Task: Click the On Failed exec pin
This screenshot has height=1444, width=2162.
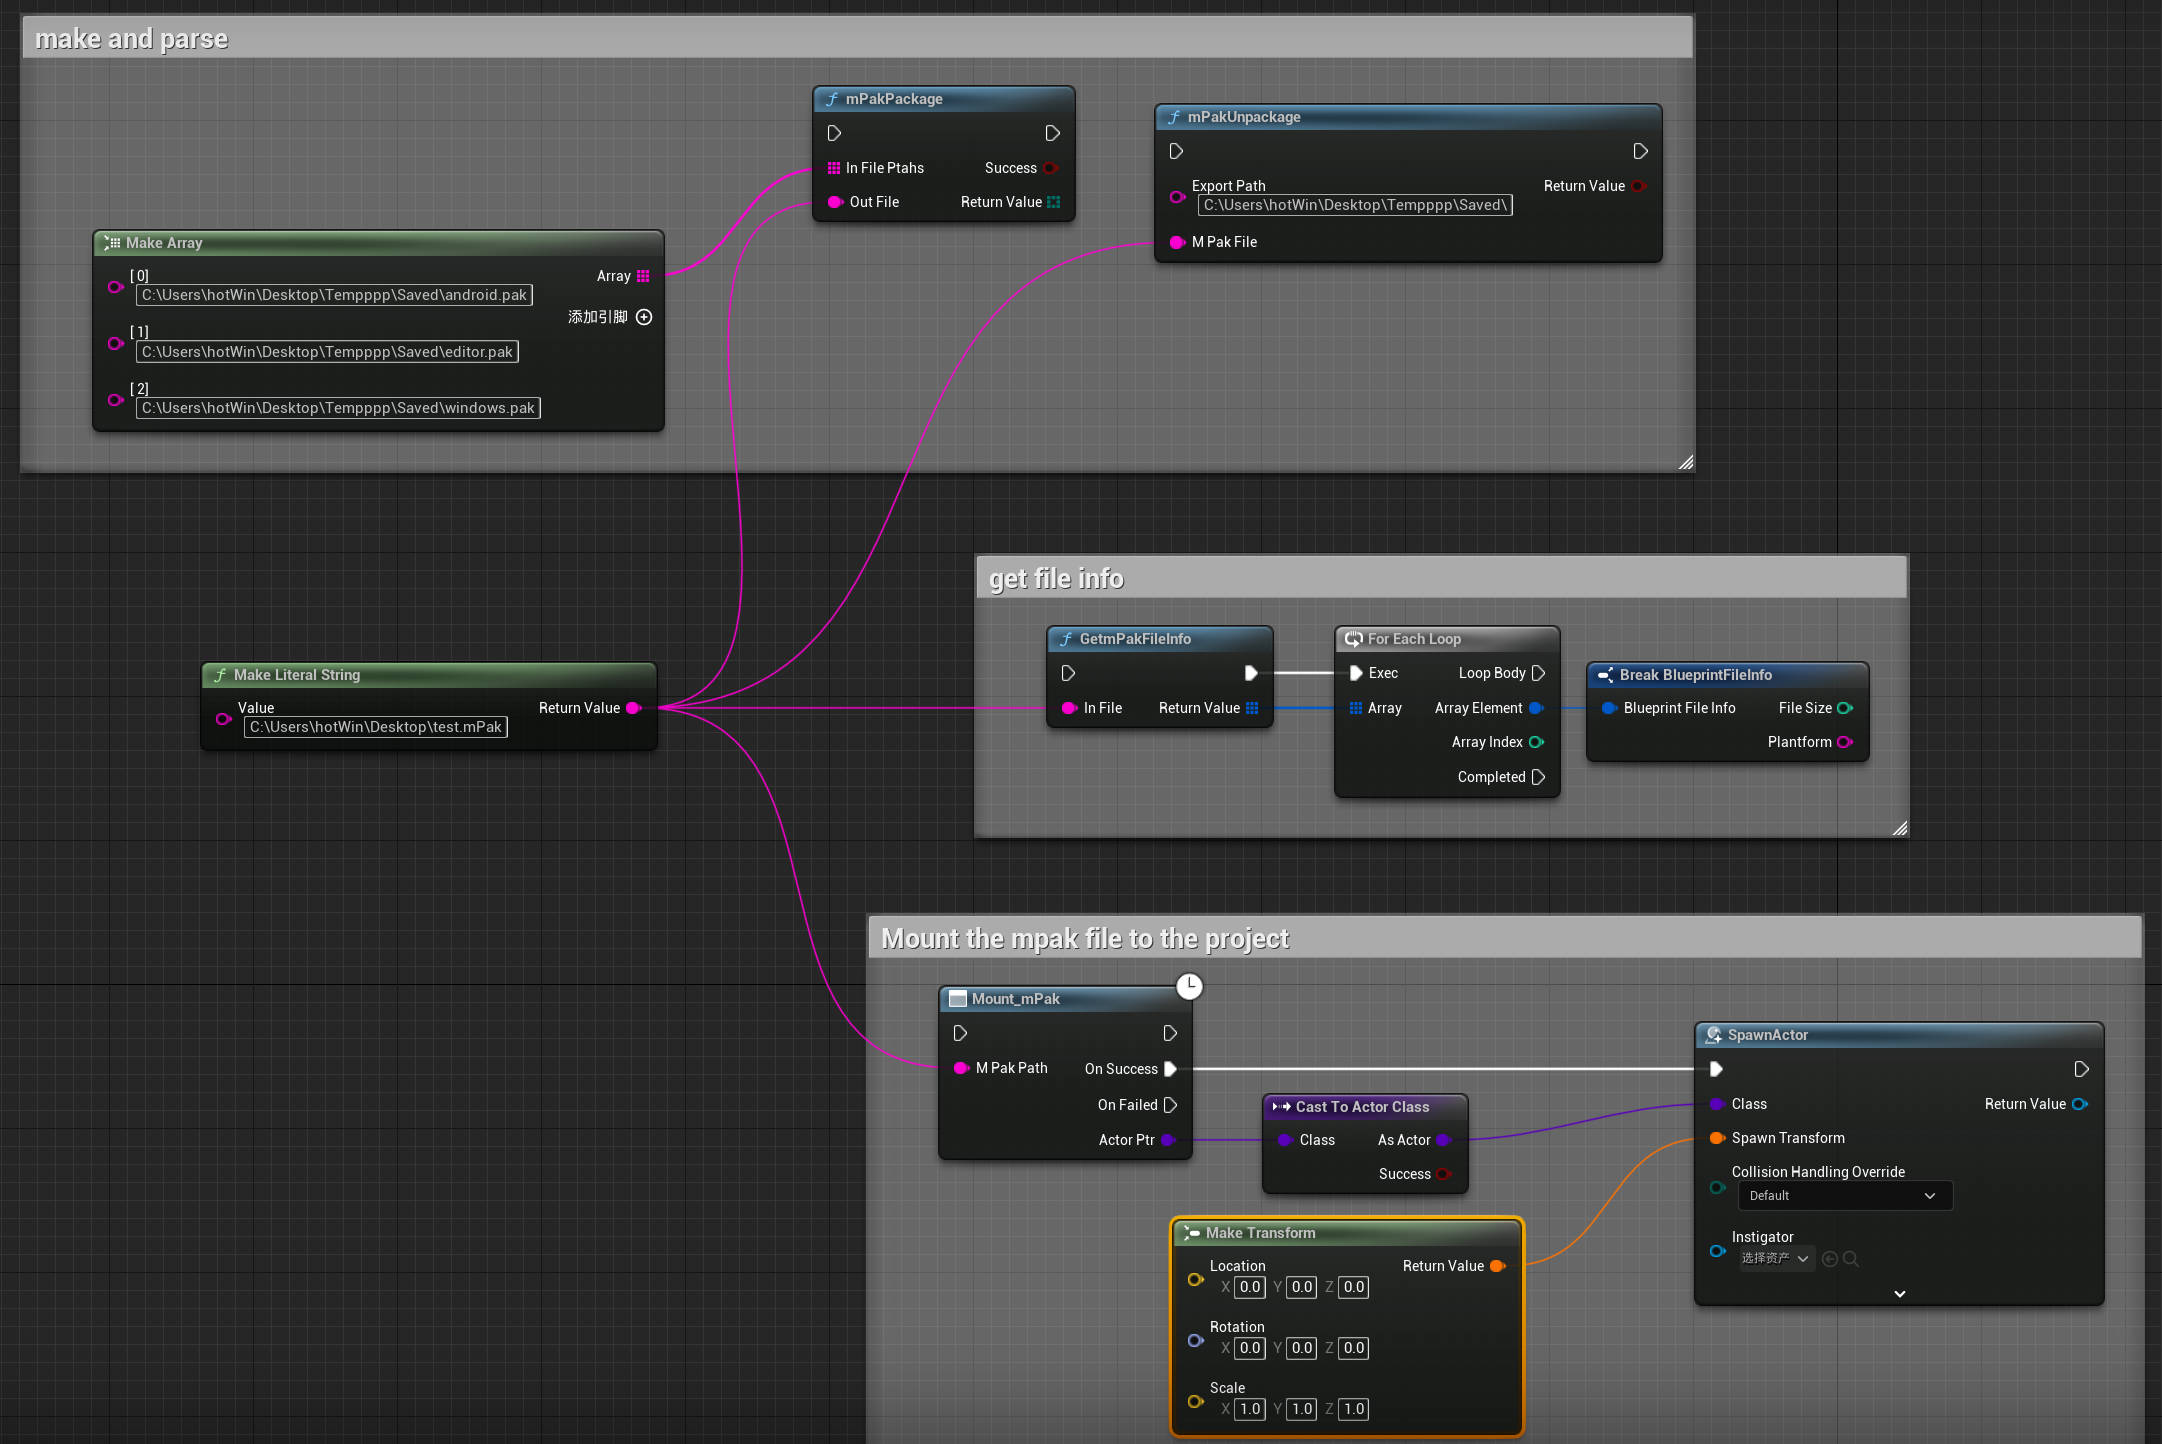Action: [1170, 1105]
